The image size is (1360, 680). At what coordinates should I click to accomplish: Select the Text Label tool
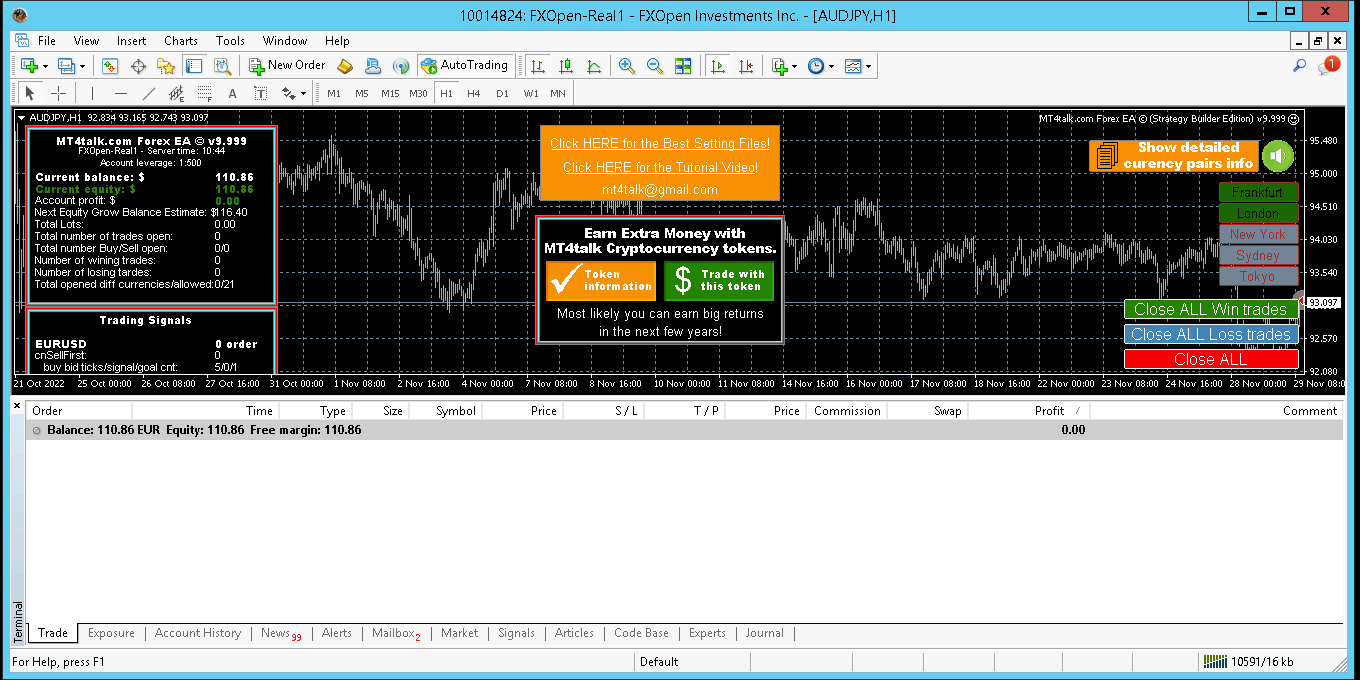click(260, 93)
